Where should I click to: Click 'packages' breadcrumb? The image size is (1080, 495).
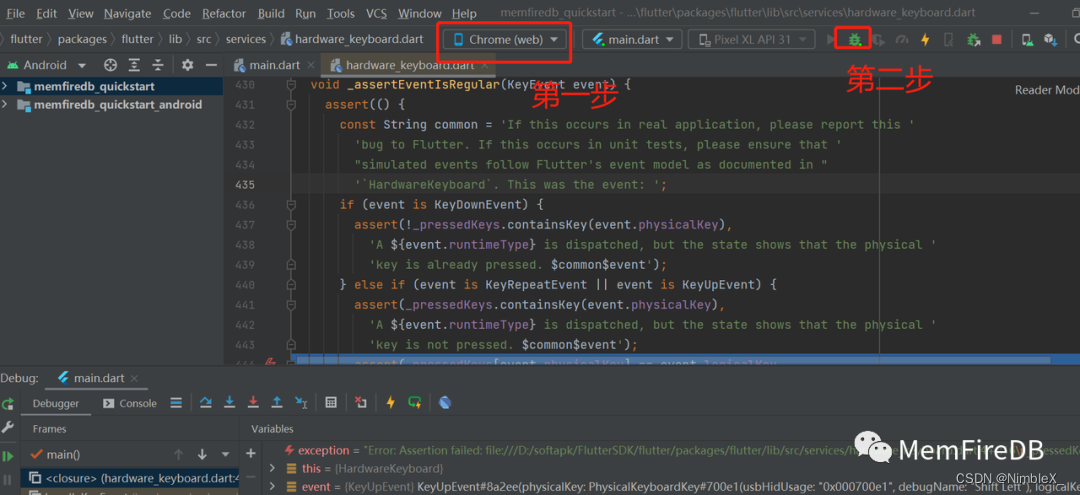(82, 39)
